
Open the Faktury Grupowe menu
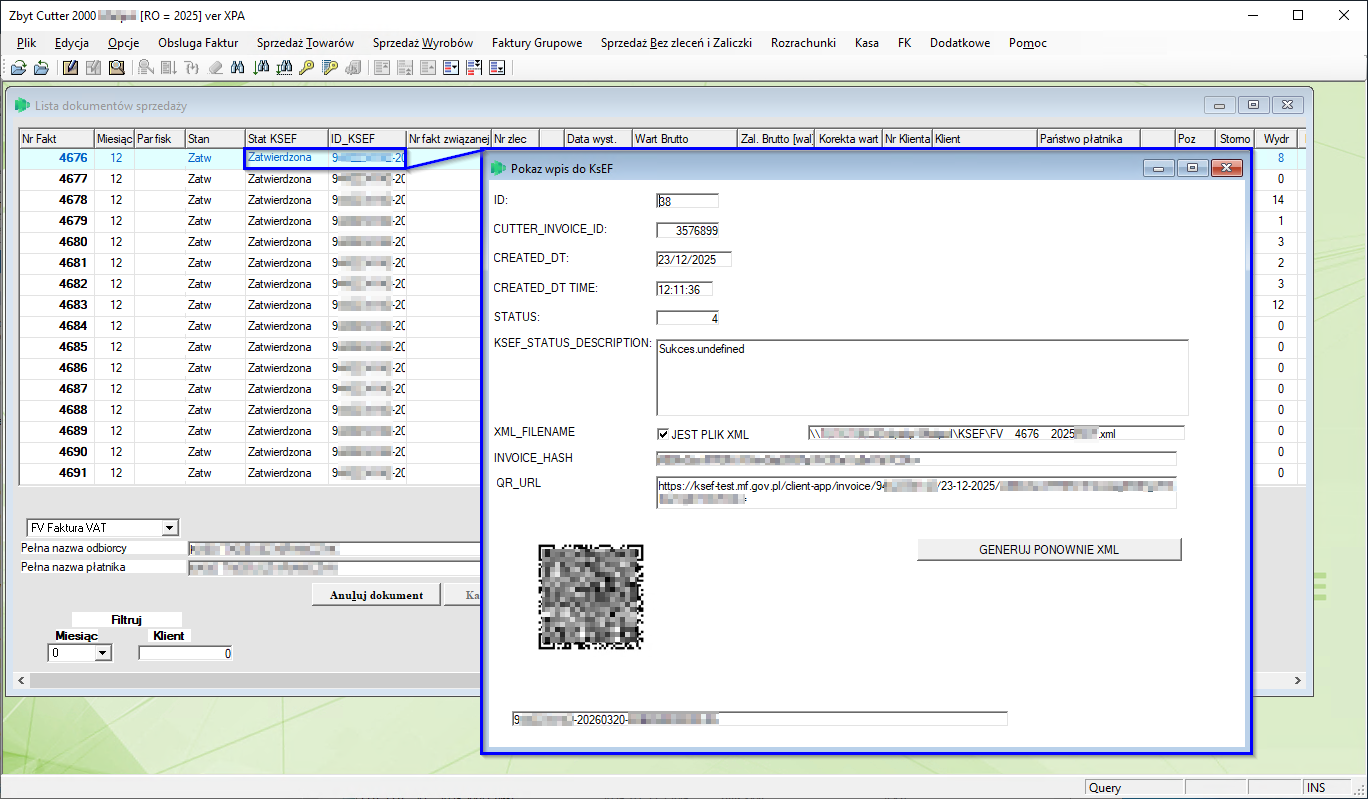point(537,43)
